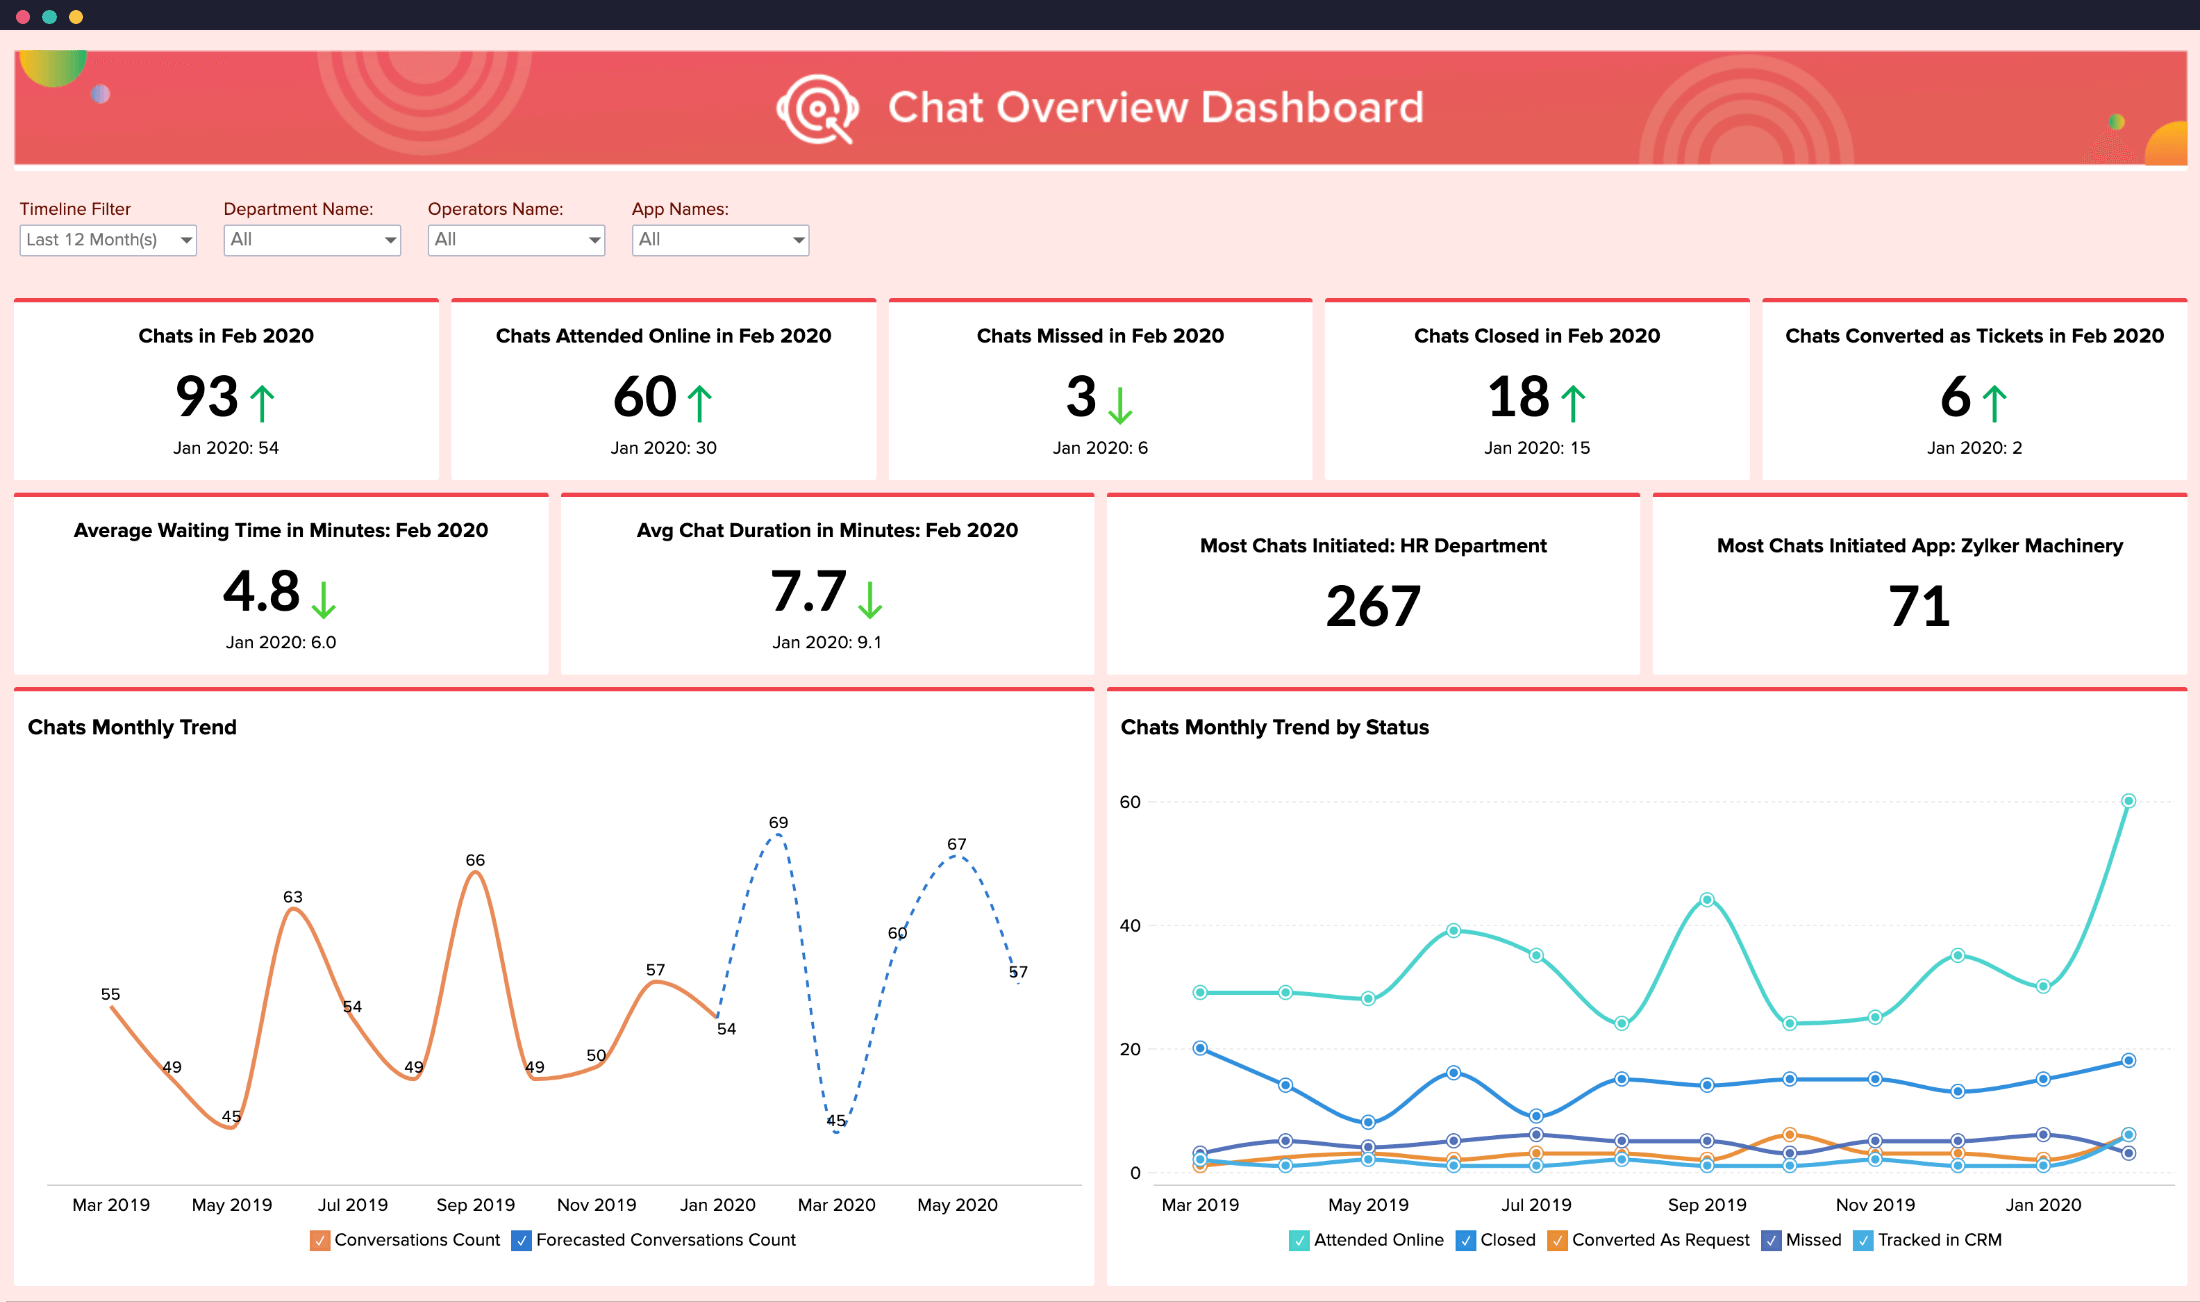Image resolution: width=2200 pixels, height=1302 pixels.
Task: Hide the Attended Online series checkbox
Action: coord(1299,1240)
